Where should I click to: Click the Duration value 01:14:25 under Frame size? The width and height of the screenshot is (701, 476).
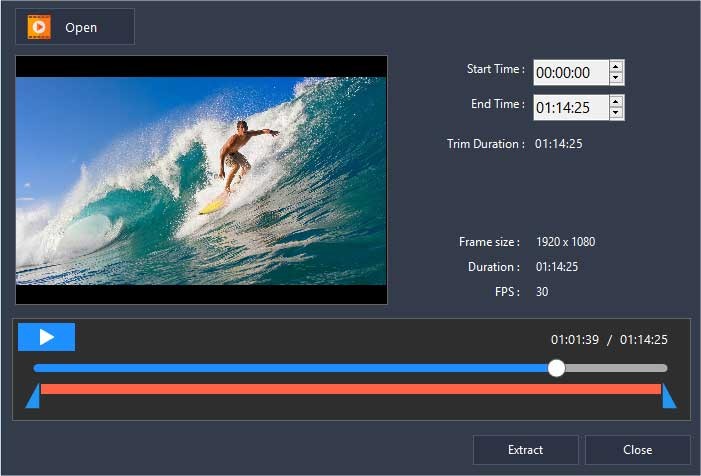click(557, 267)
